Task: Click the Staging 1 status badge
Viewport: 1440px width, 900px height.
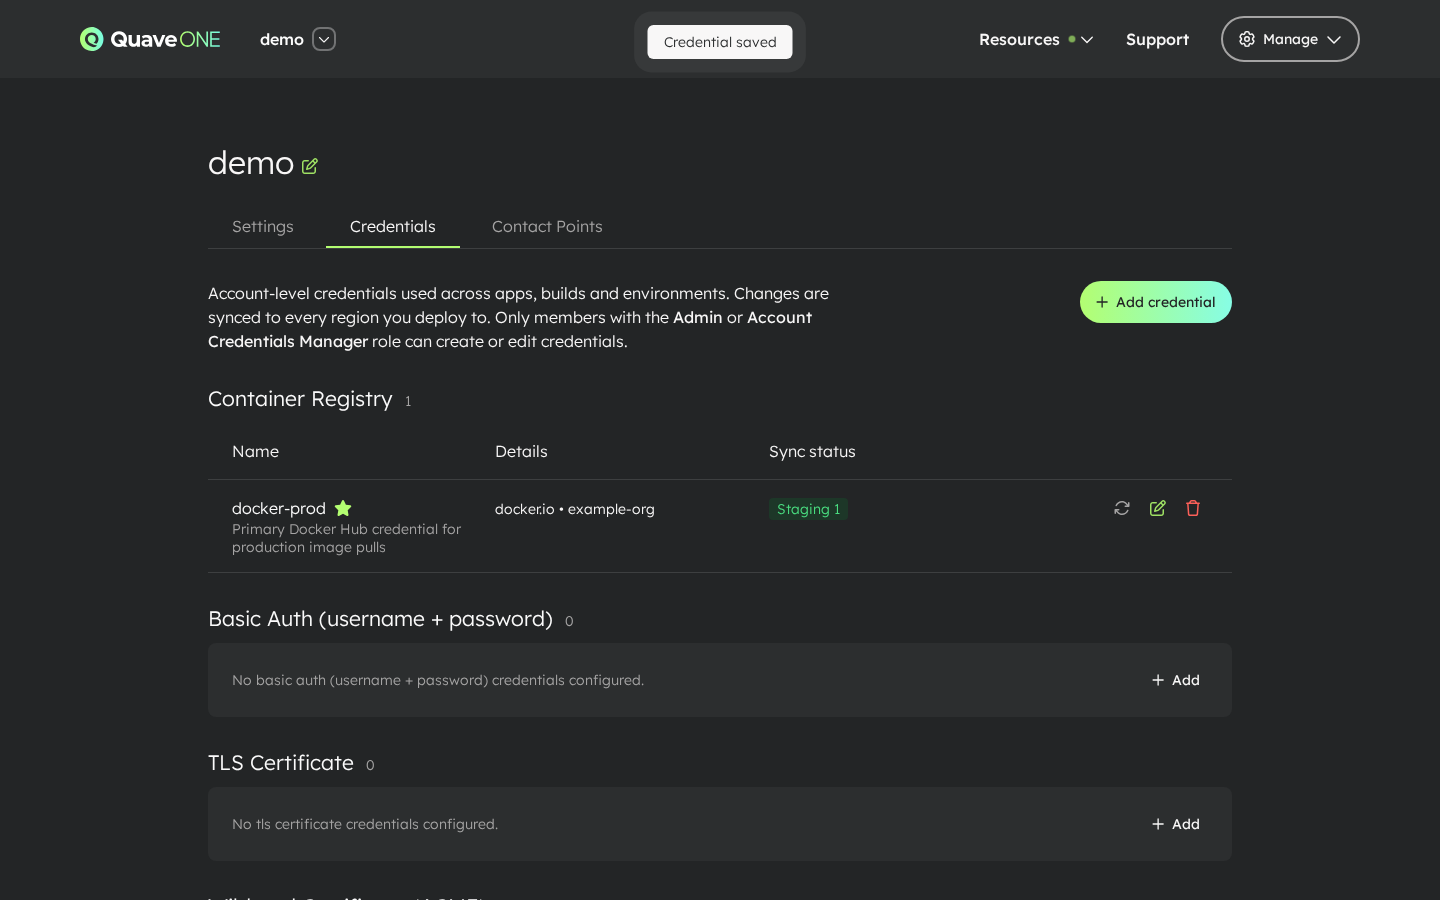Action: [x=808, y=509]
